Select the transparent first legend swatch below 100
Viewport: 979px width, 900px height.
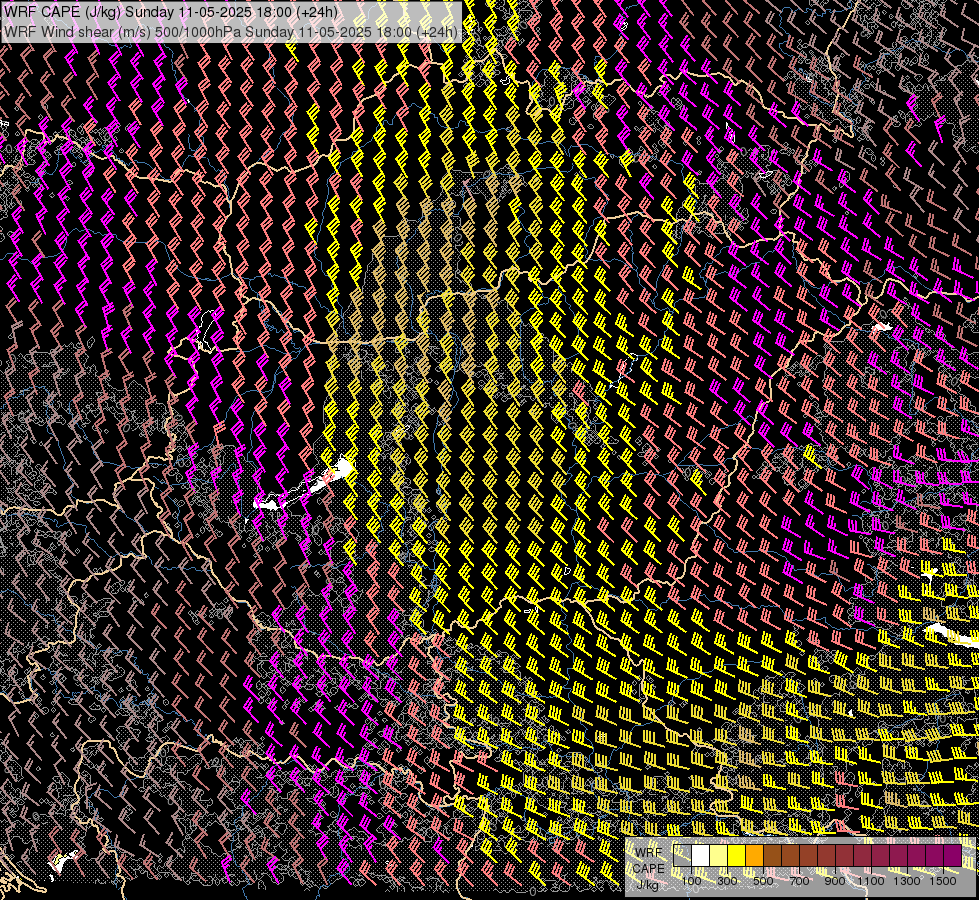[682, 856]
